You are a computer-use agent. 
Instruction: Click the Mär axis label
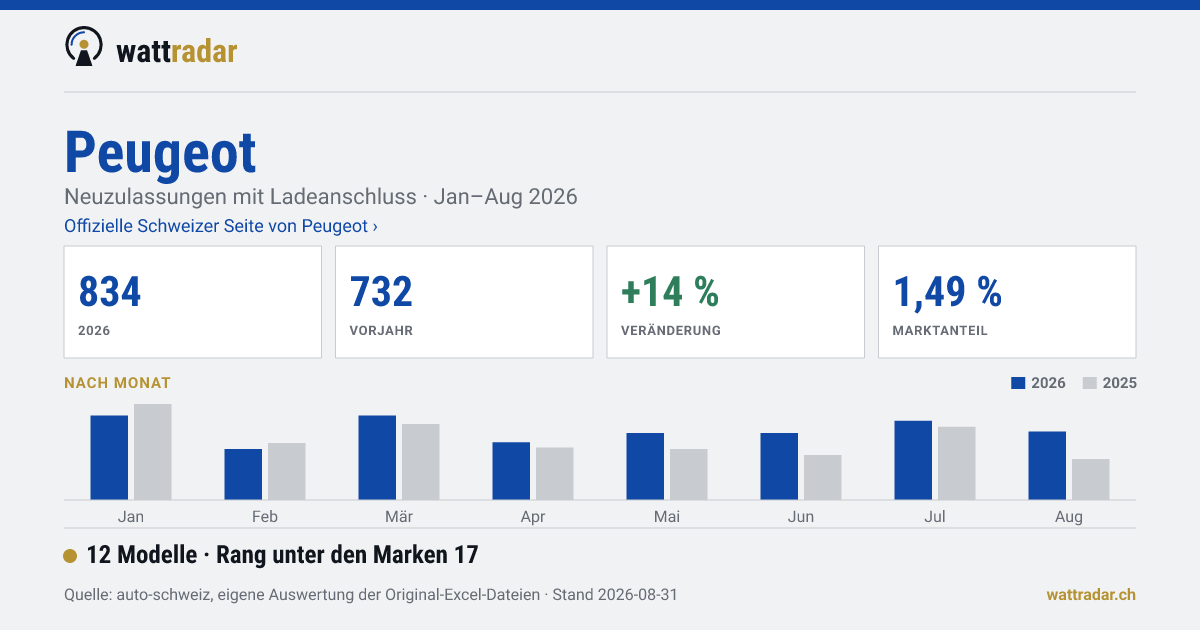click(399, 516)
